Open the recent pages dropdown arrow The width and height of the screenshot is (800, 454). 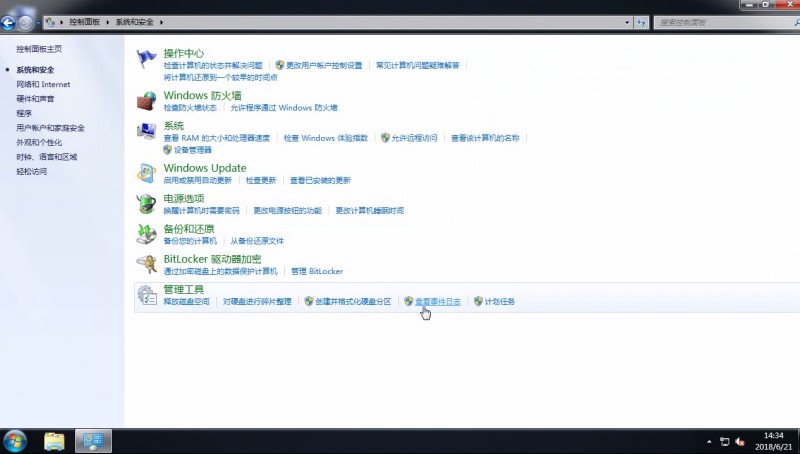(38, 22)
